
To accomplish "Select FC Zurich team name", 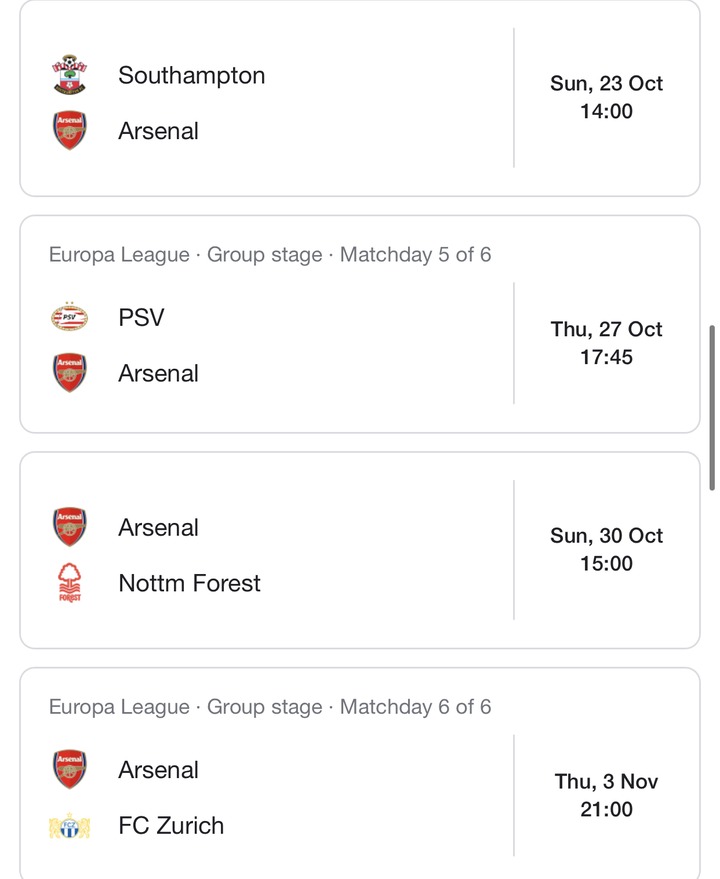I will pyautogui.click(x=171, y=826).
